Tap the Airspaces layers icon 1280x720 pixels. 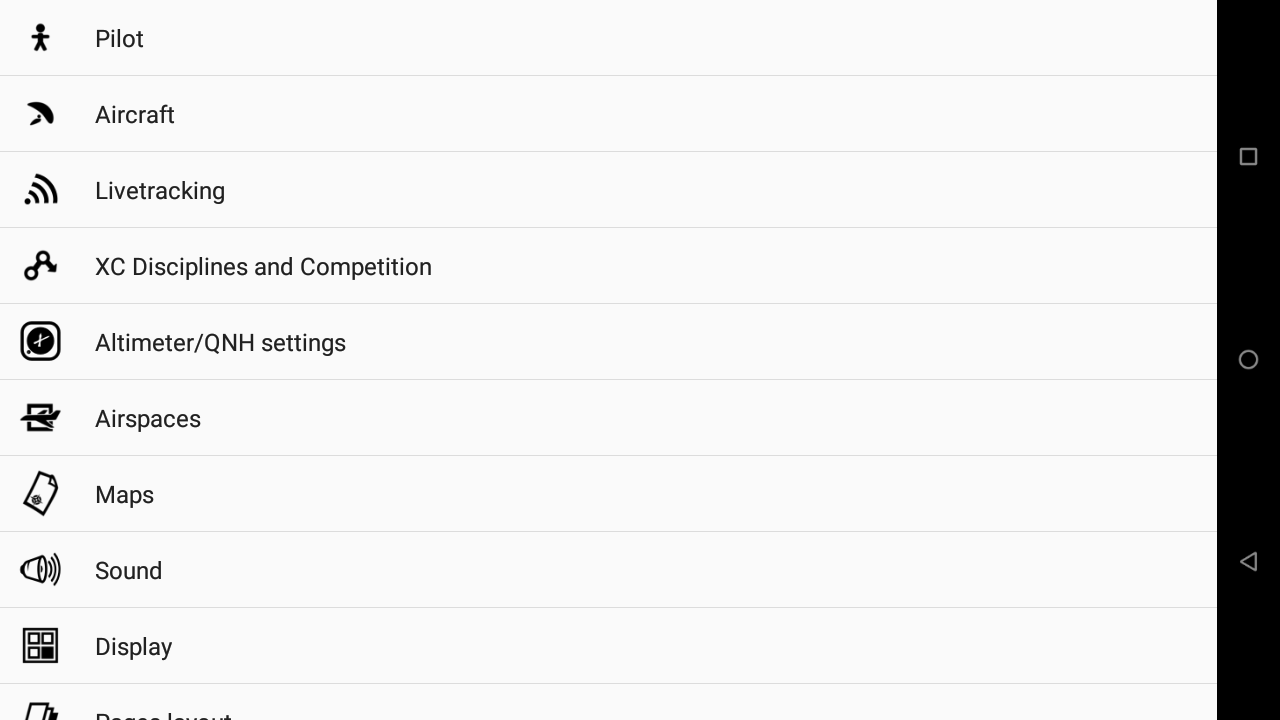click(40, 418)
